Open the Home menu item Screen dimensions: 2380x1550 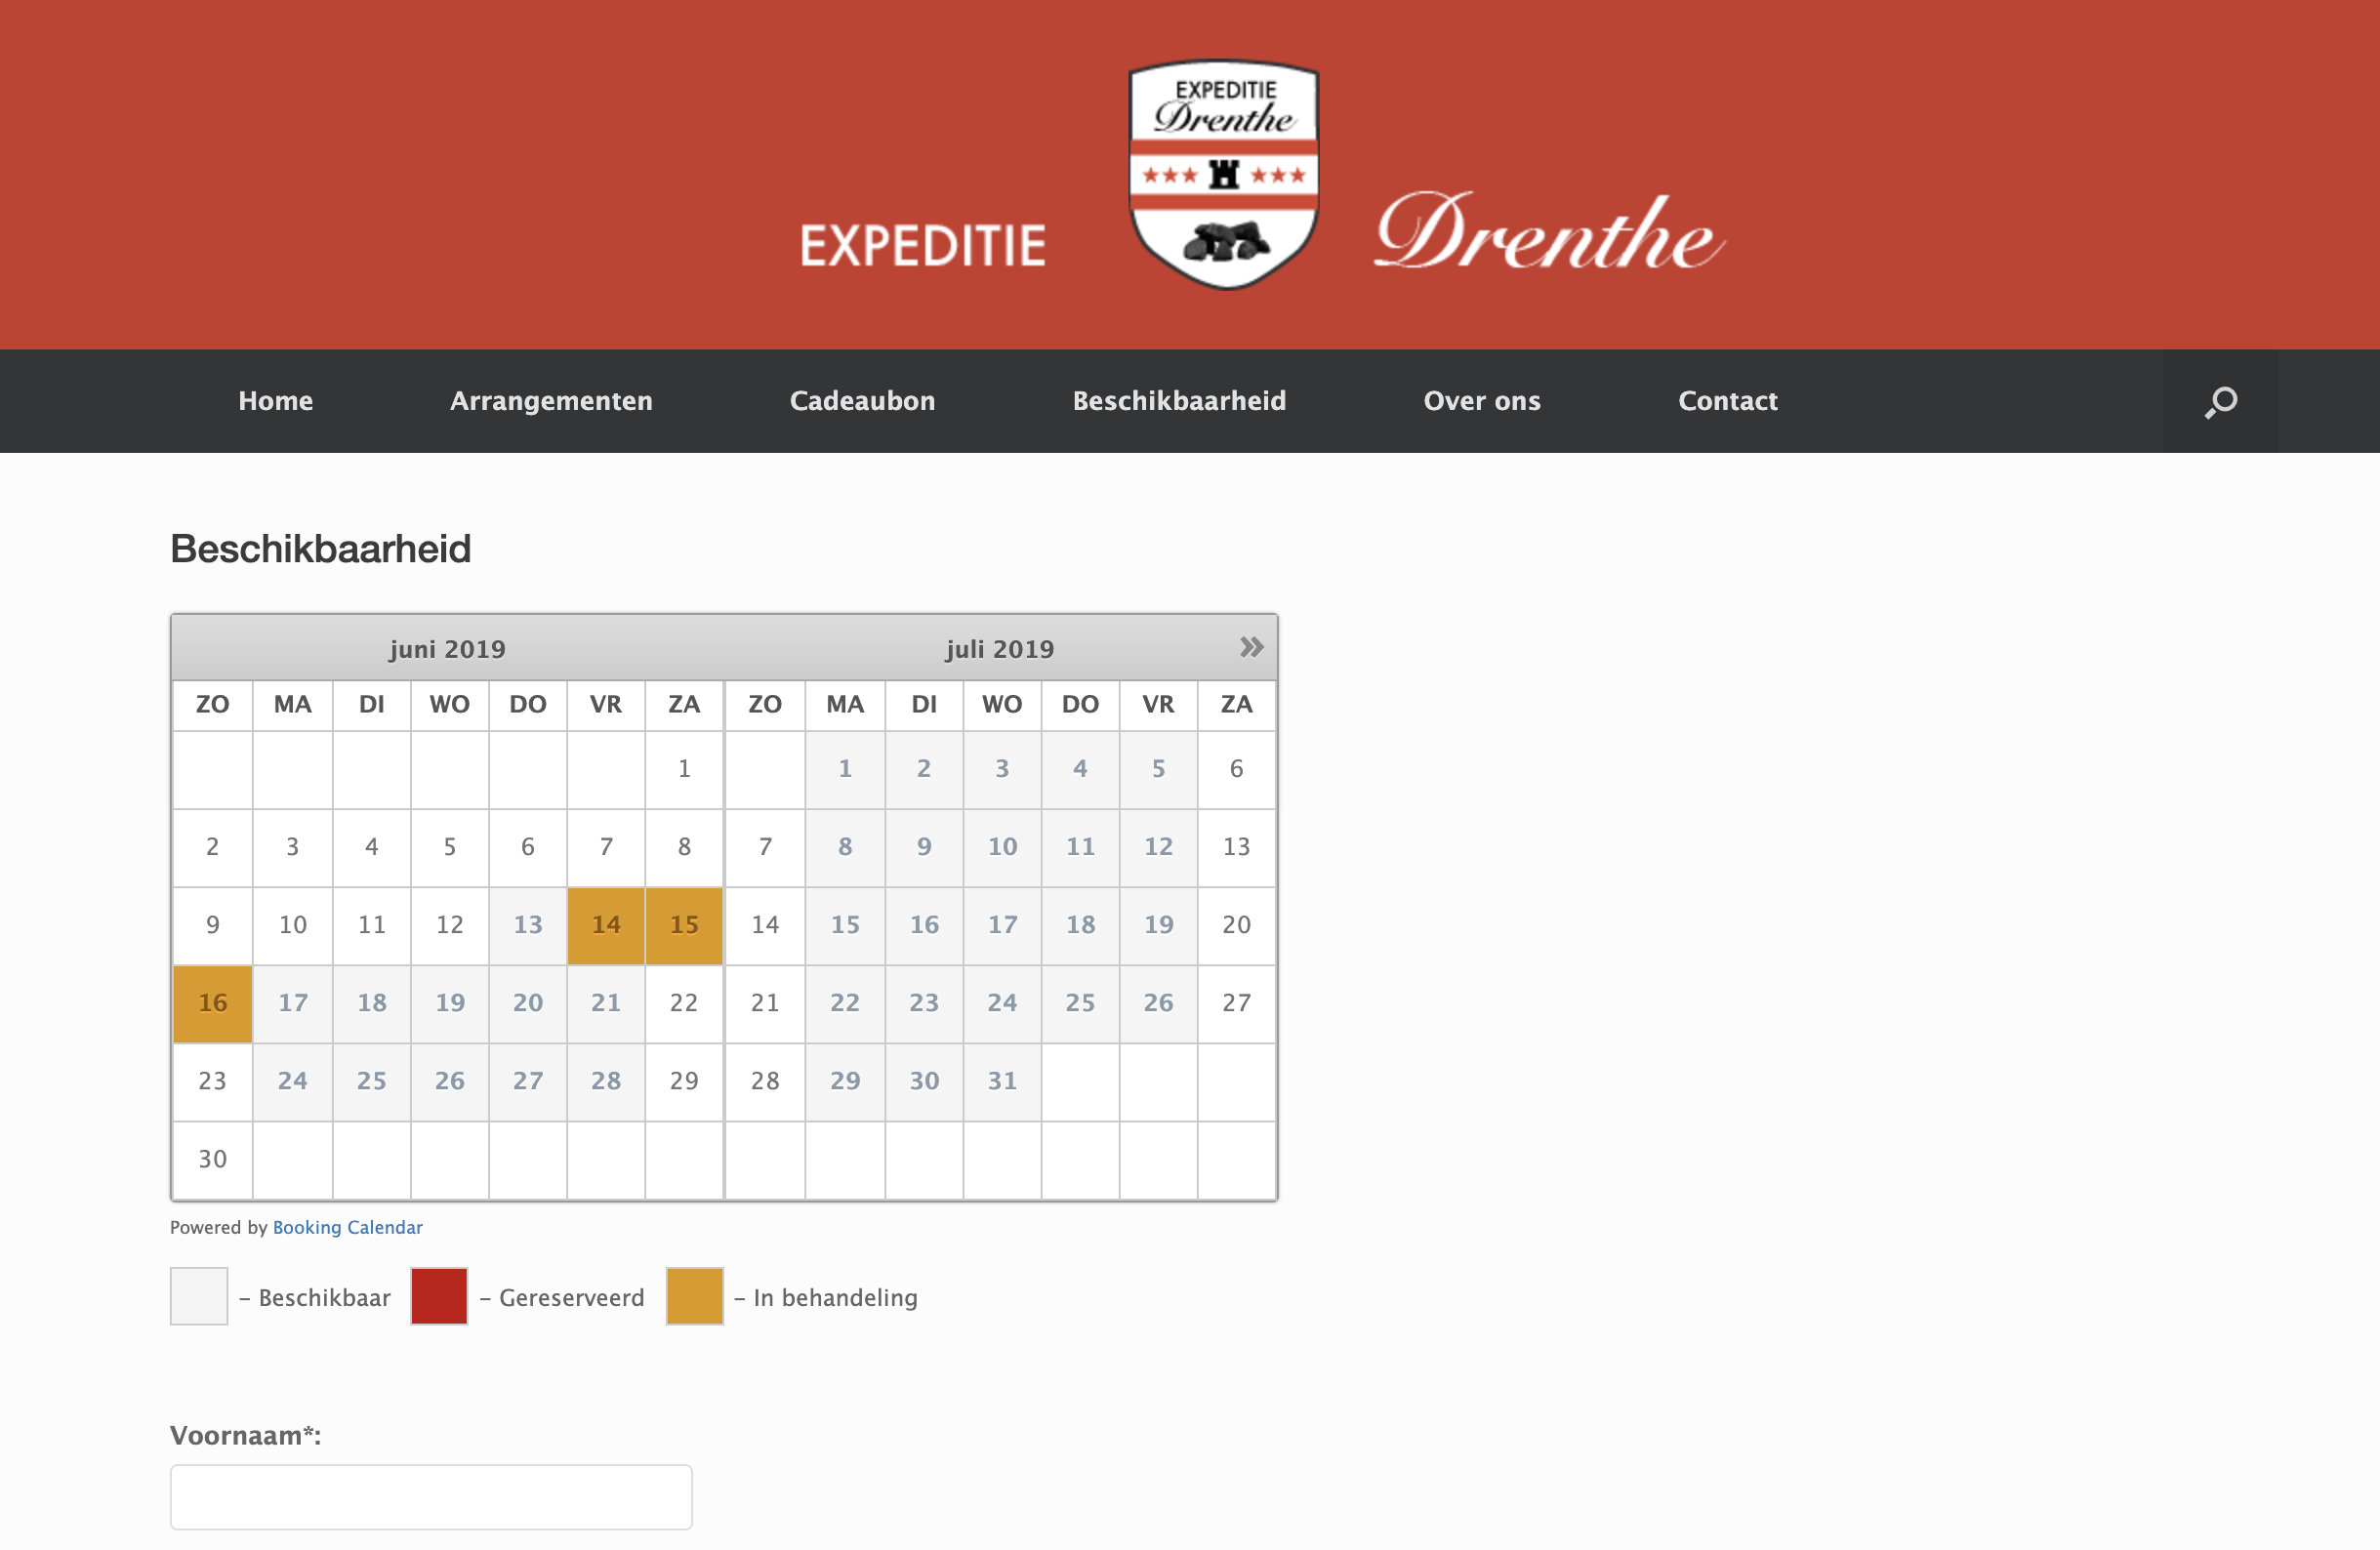point(275,401)
